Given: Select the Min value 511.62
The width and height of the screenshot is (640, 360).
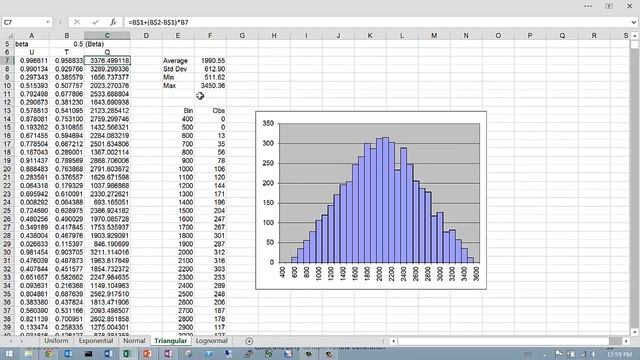Looking at the screenshot, I should (x=210, y=77).
